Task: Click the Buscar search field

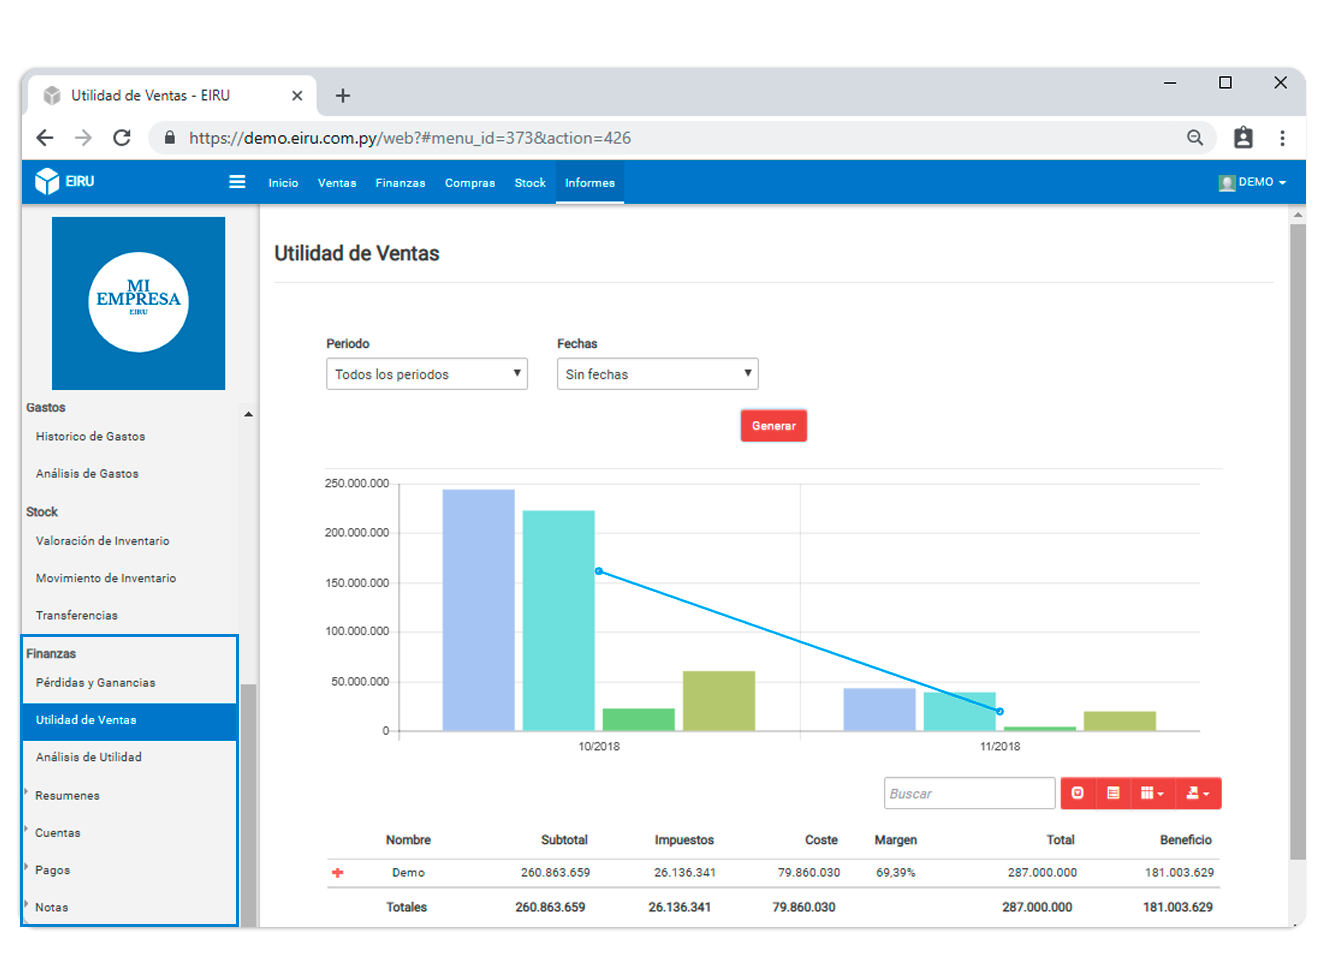Action: (970, 793)
